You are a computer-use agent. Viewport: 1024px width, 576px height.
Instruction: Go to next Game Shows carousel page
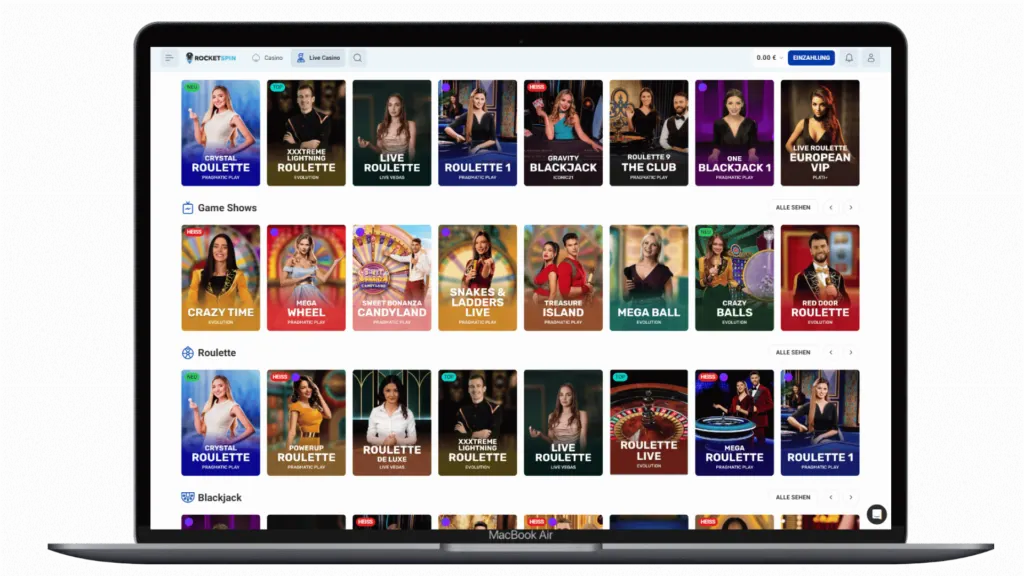[x=850, y=208]
